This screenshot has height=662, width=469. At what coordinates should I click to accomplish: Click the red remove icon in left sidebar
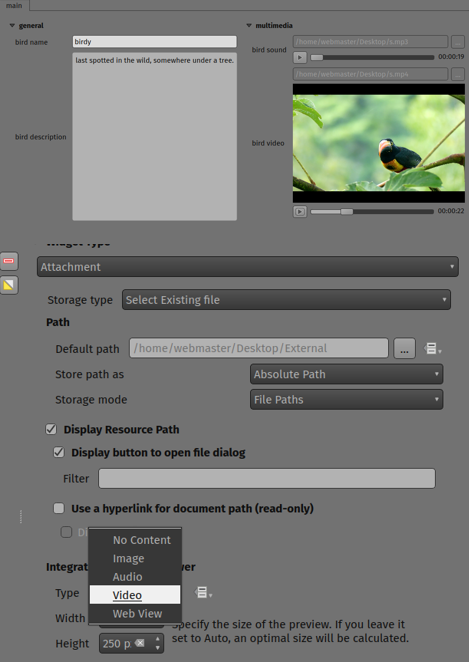click(x=9, y=261)
